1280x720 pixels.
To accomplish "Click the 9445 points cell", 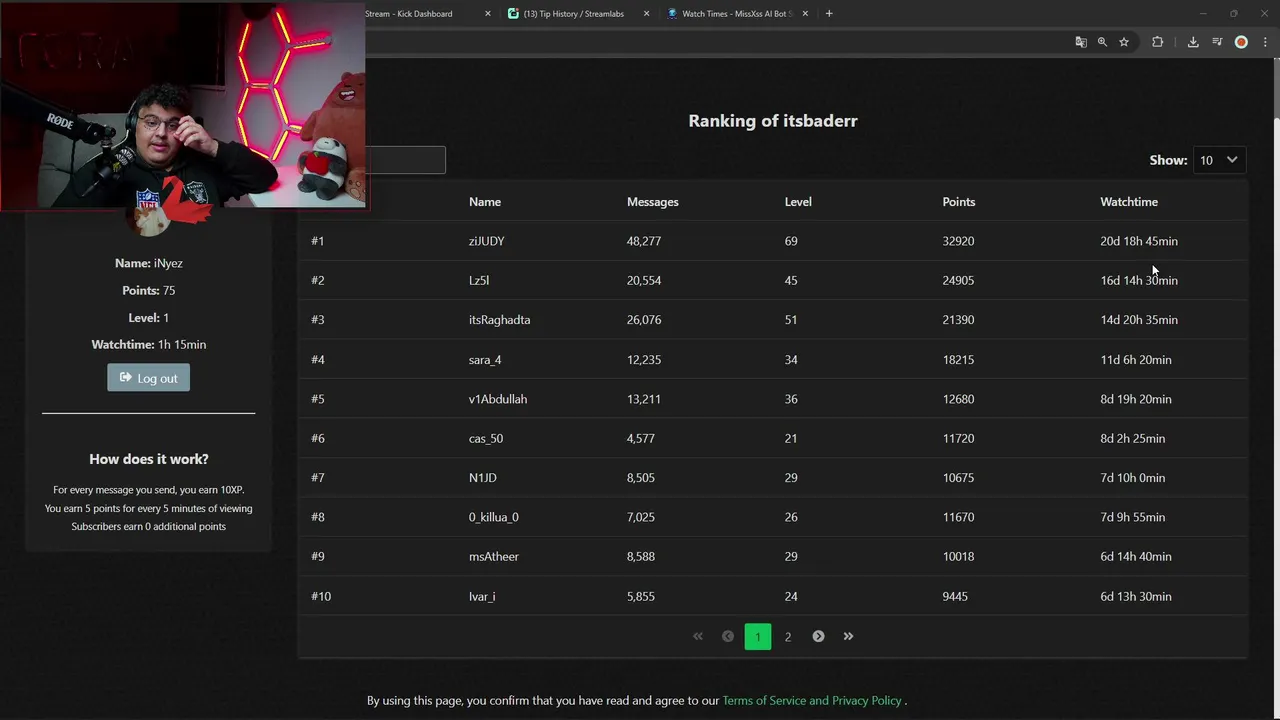I will (955, 597).
